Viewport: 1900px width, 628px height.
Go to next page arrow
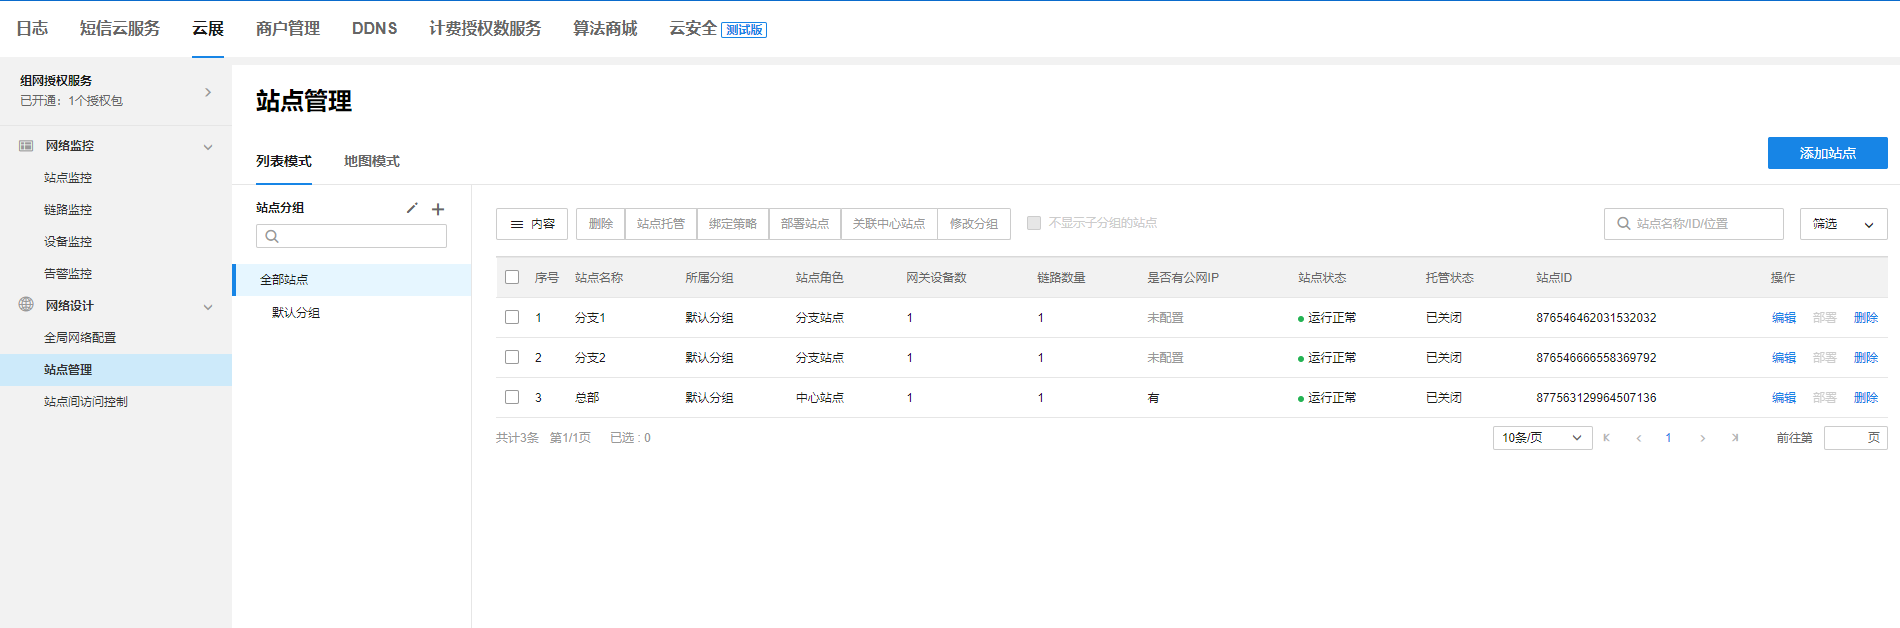pos(1703,438)
